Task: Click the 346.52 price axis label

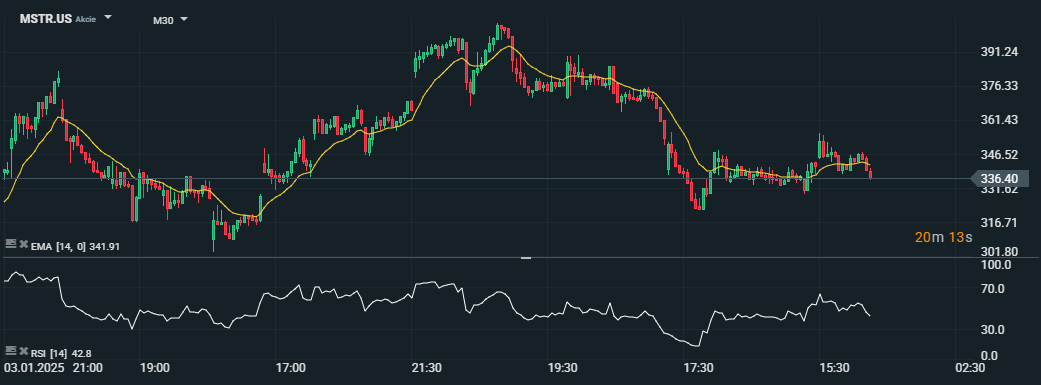Action: coord(1000,155)
